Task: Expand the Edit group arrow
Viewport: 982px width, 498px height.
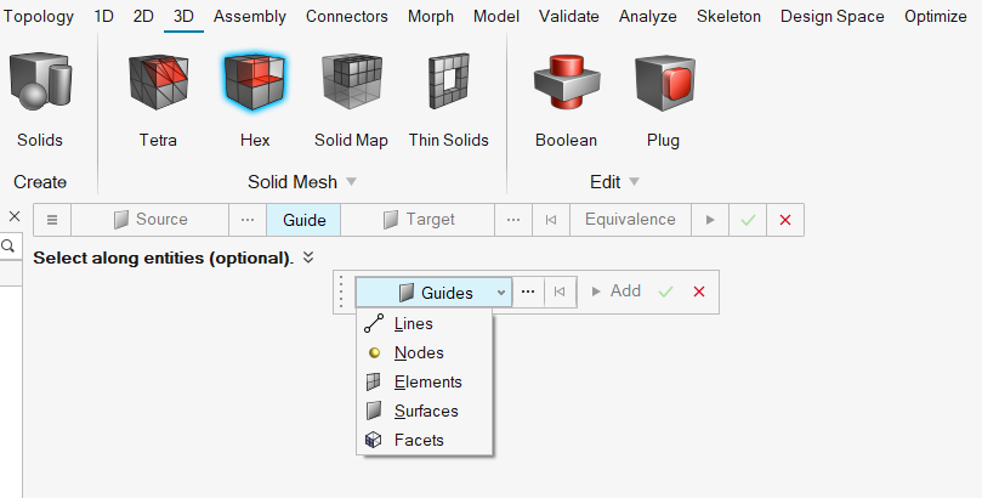Action: coord(634,182)
